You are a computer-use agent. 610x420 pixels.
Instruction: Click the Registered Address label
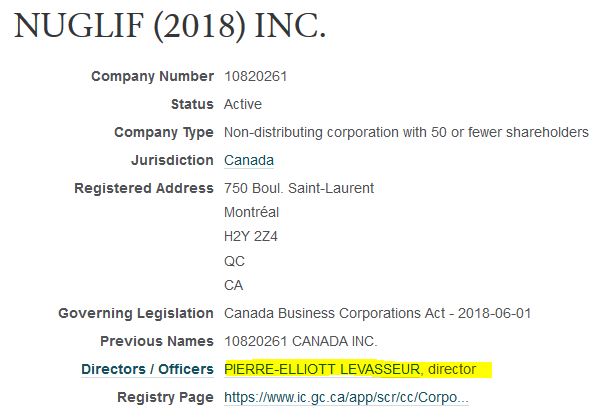point(144,188)
